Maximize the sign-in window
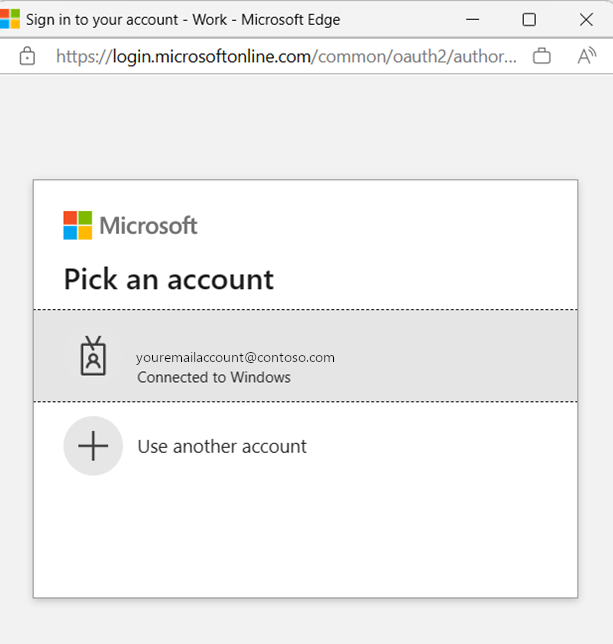Screen dimensions: 613x644 coord(529,19)
